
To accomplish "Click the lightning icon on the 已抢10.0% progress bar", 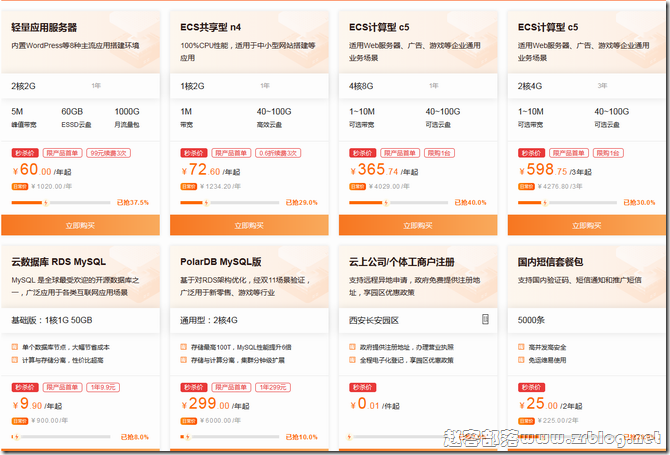I will 188,437.
